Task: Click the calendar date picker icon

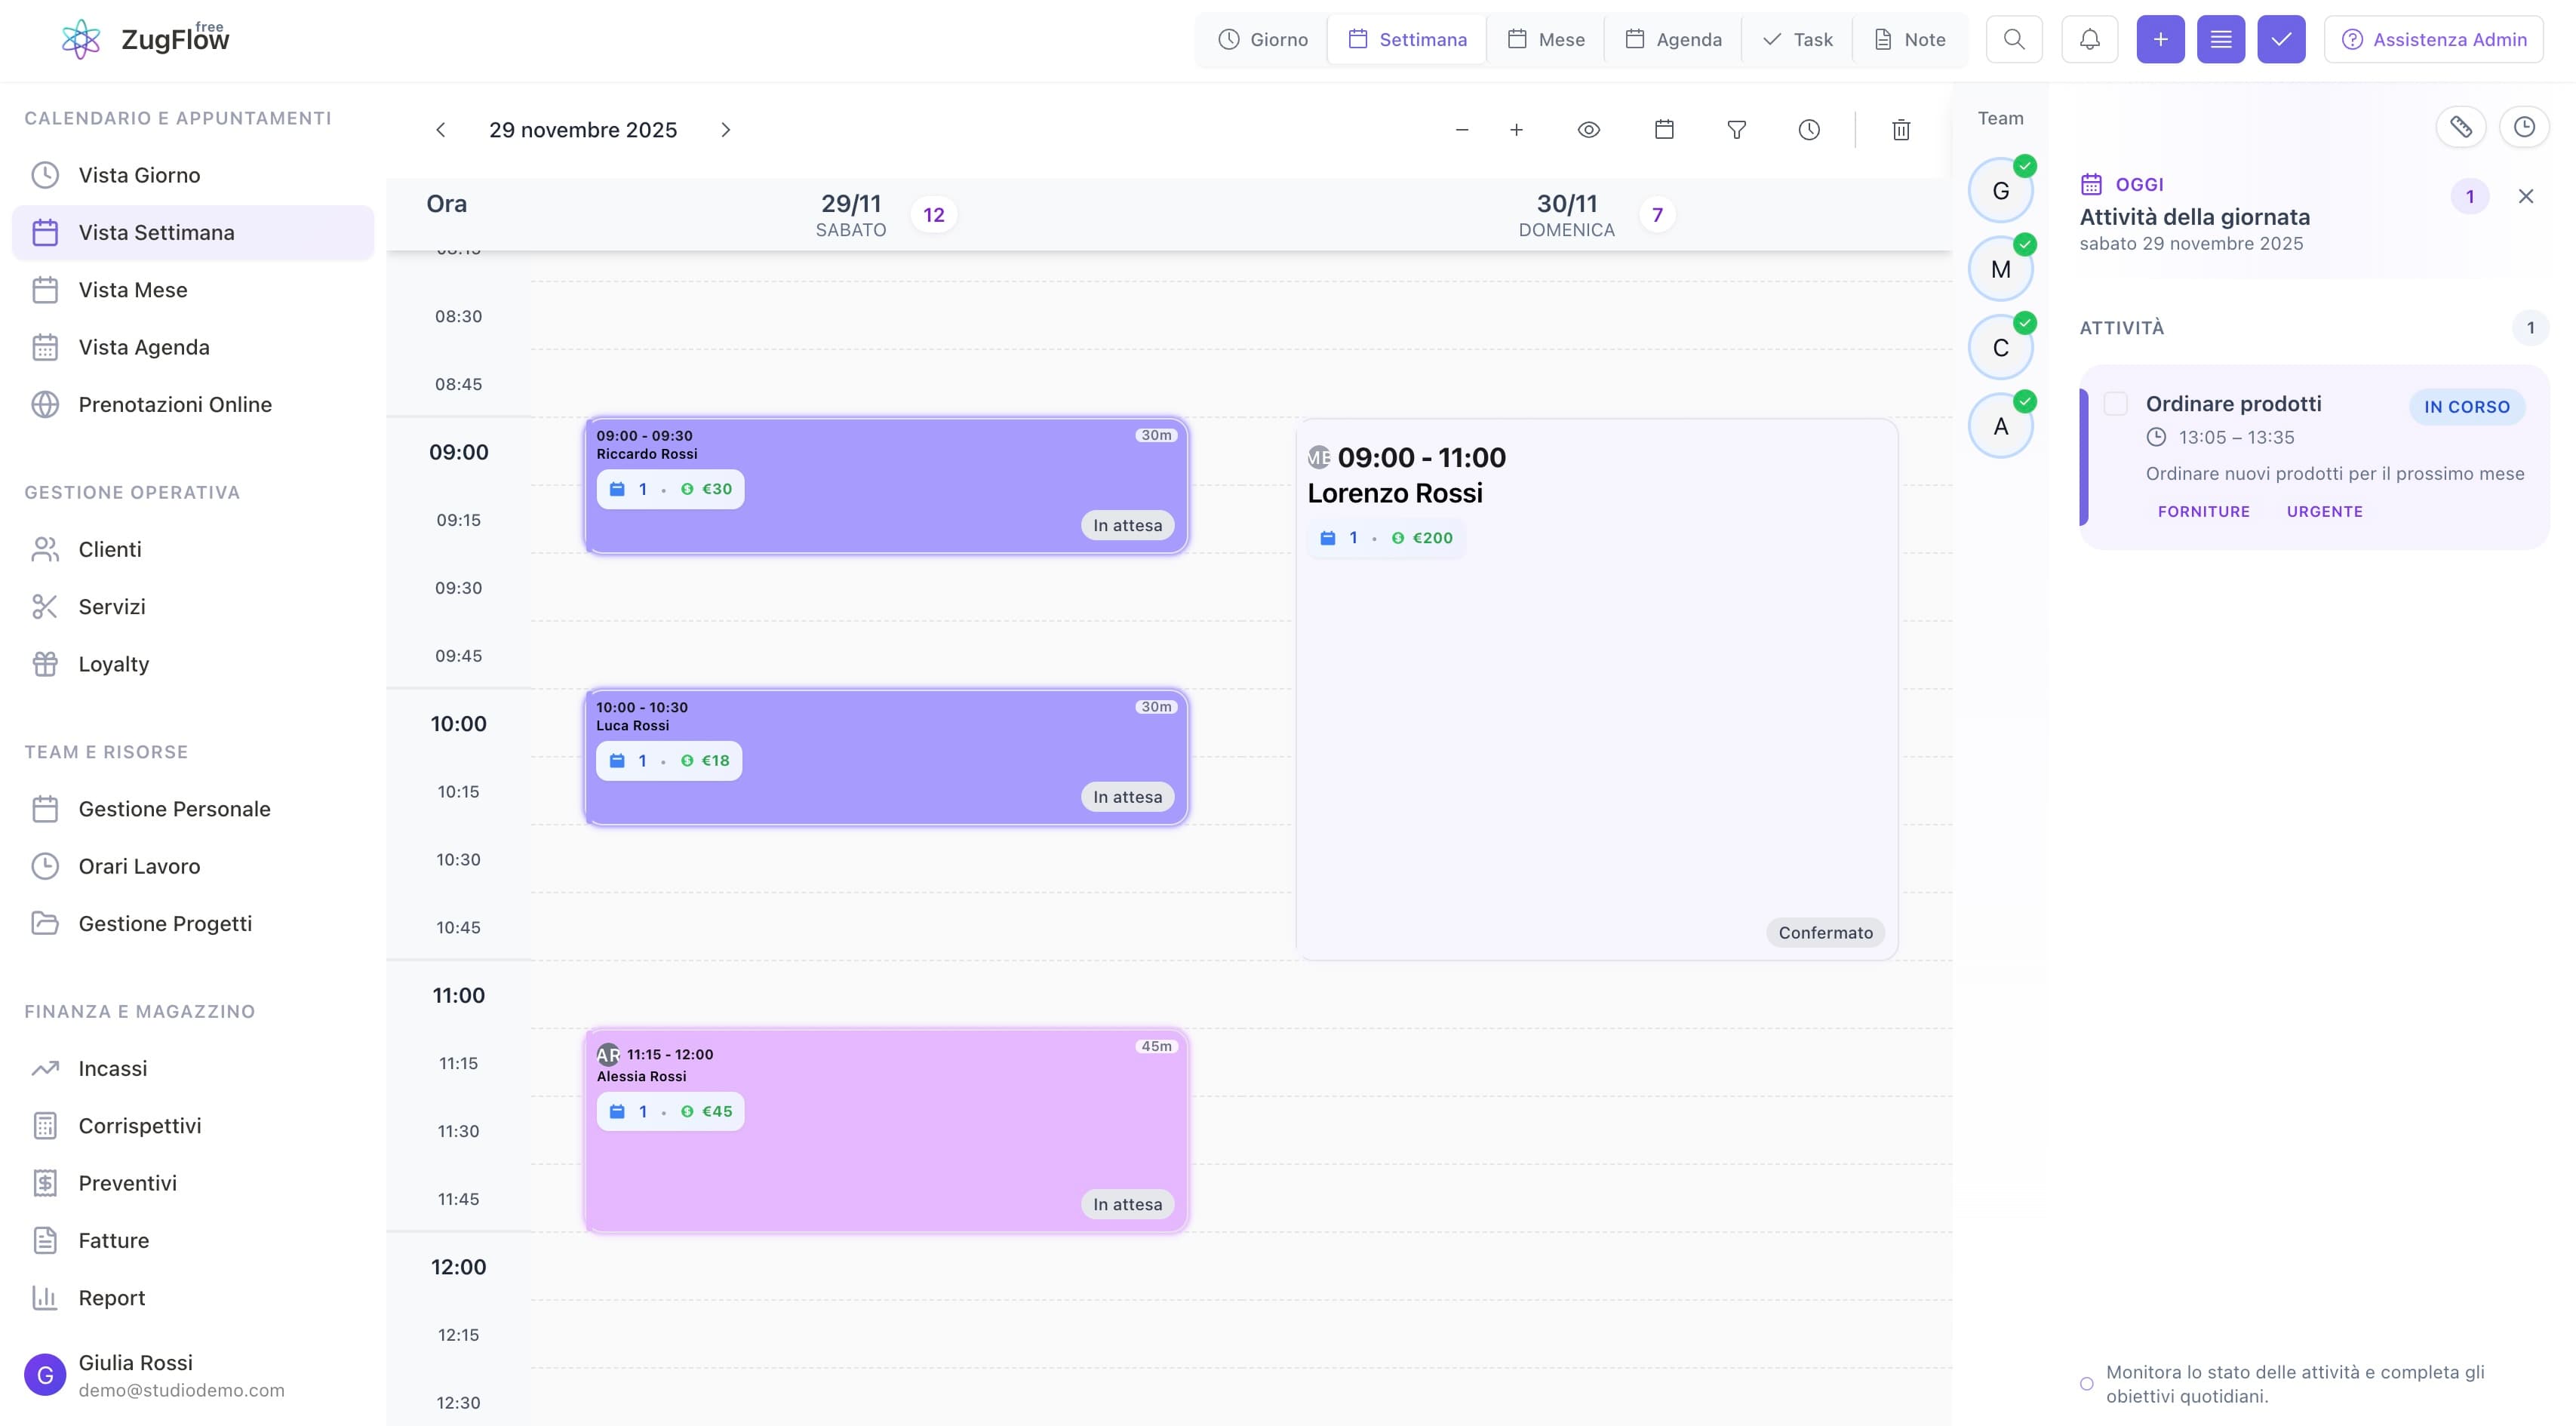Action: (1664, 130)
